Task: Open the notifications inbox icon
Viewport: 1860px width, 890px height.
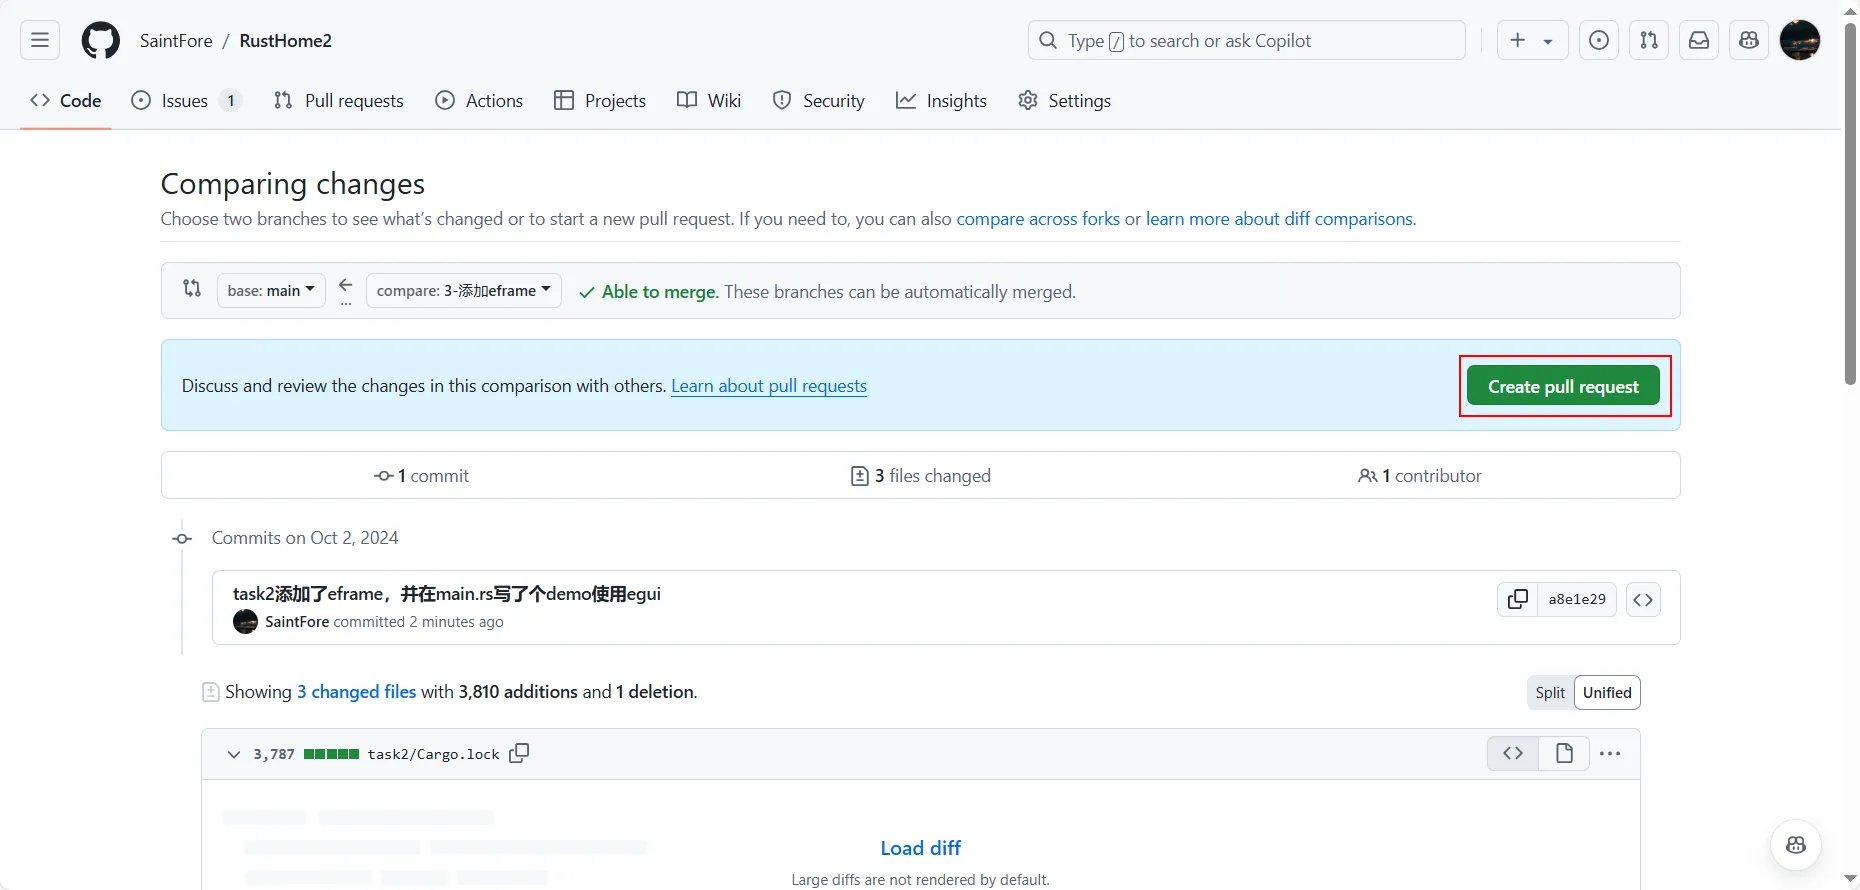Action: pos(1699,40)
